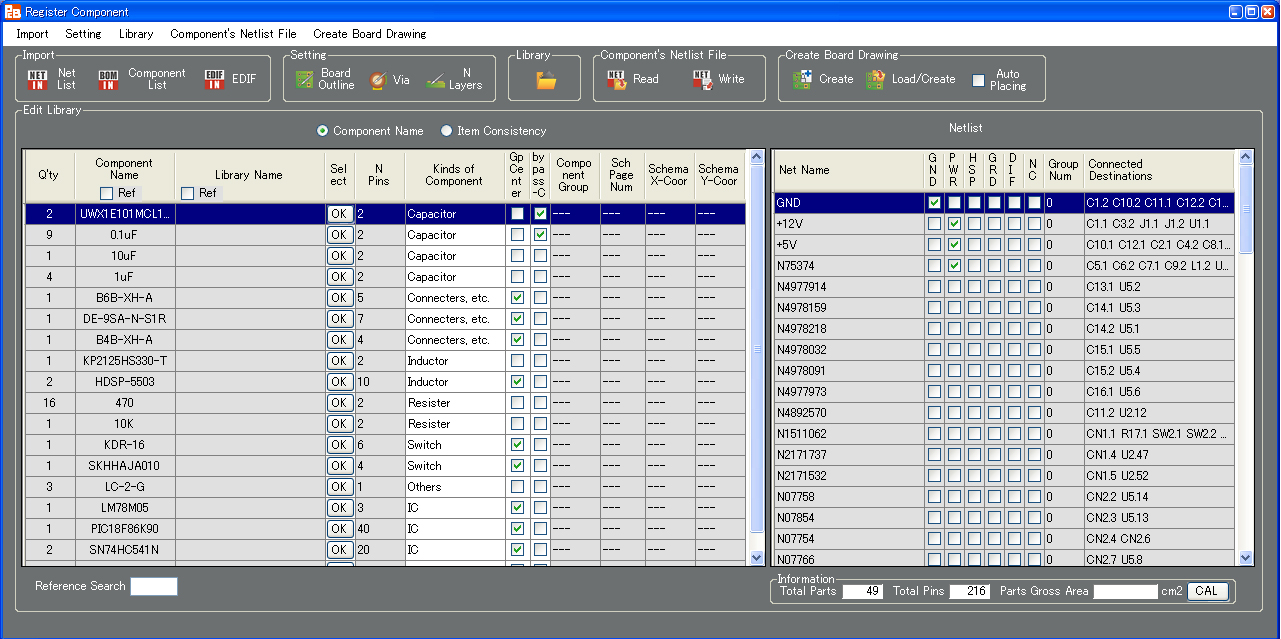Toggle Gp Center checkbox for B6B-XH-A
Screen dimensions: 1281x639
pyautogui.click(x=517, y=298)
